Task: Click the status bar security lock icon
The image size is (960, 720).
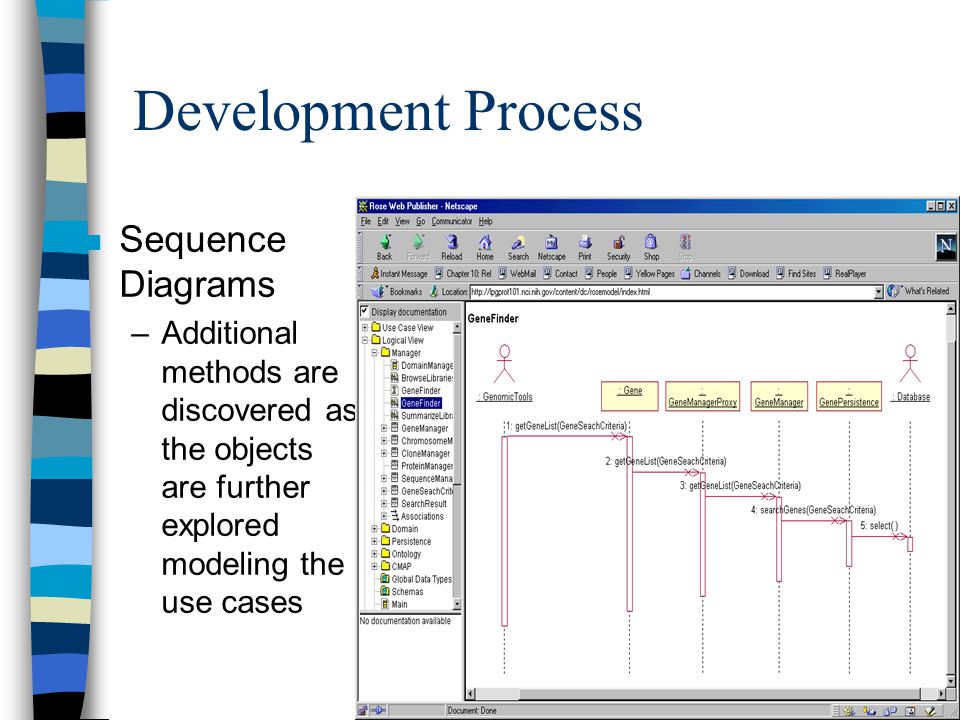Action: (362, 710)
